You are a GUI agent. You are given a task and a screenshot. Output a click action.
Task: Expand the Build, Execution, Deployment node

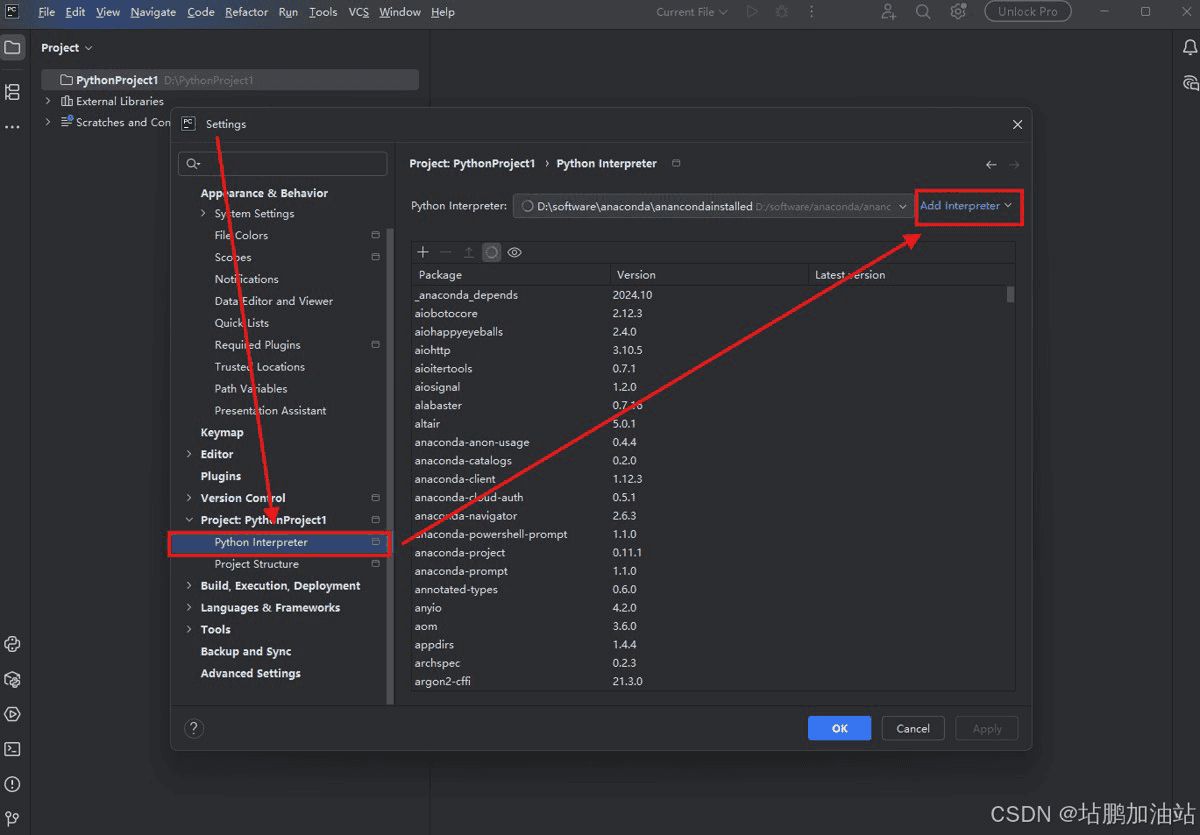190,586
